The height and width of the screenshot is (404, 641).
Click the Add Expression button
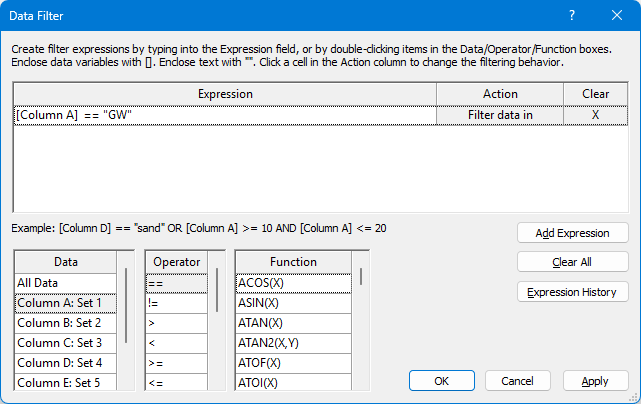(x=572, y=233)
